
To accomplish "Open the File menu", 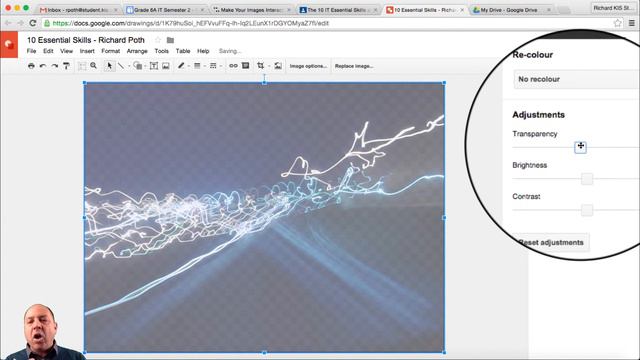I will click(x=31, y=51).
